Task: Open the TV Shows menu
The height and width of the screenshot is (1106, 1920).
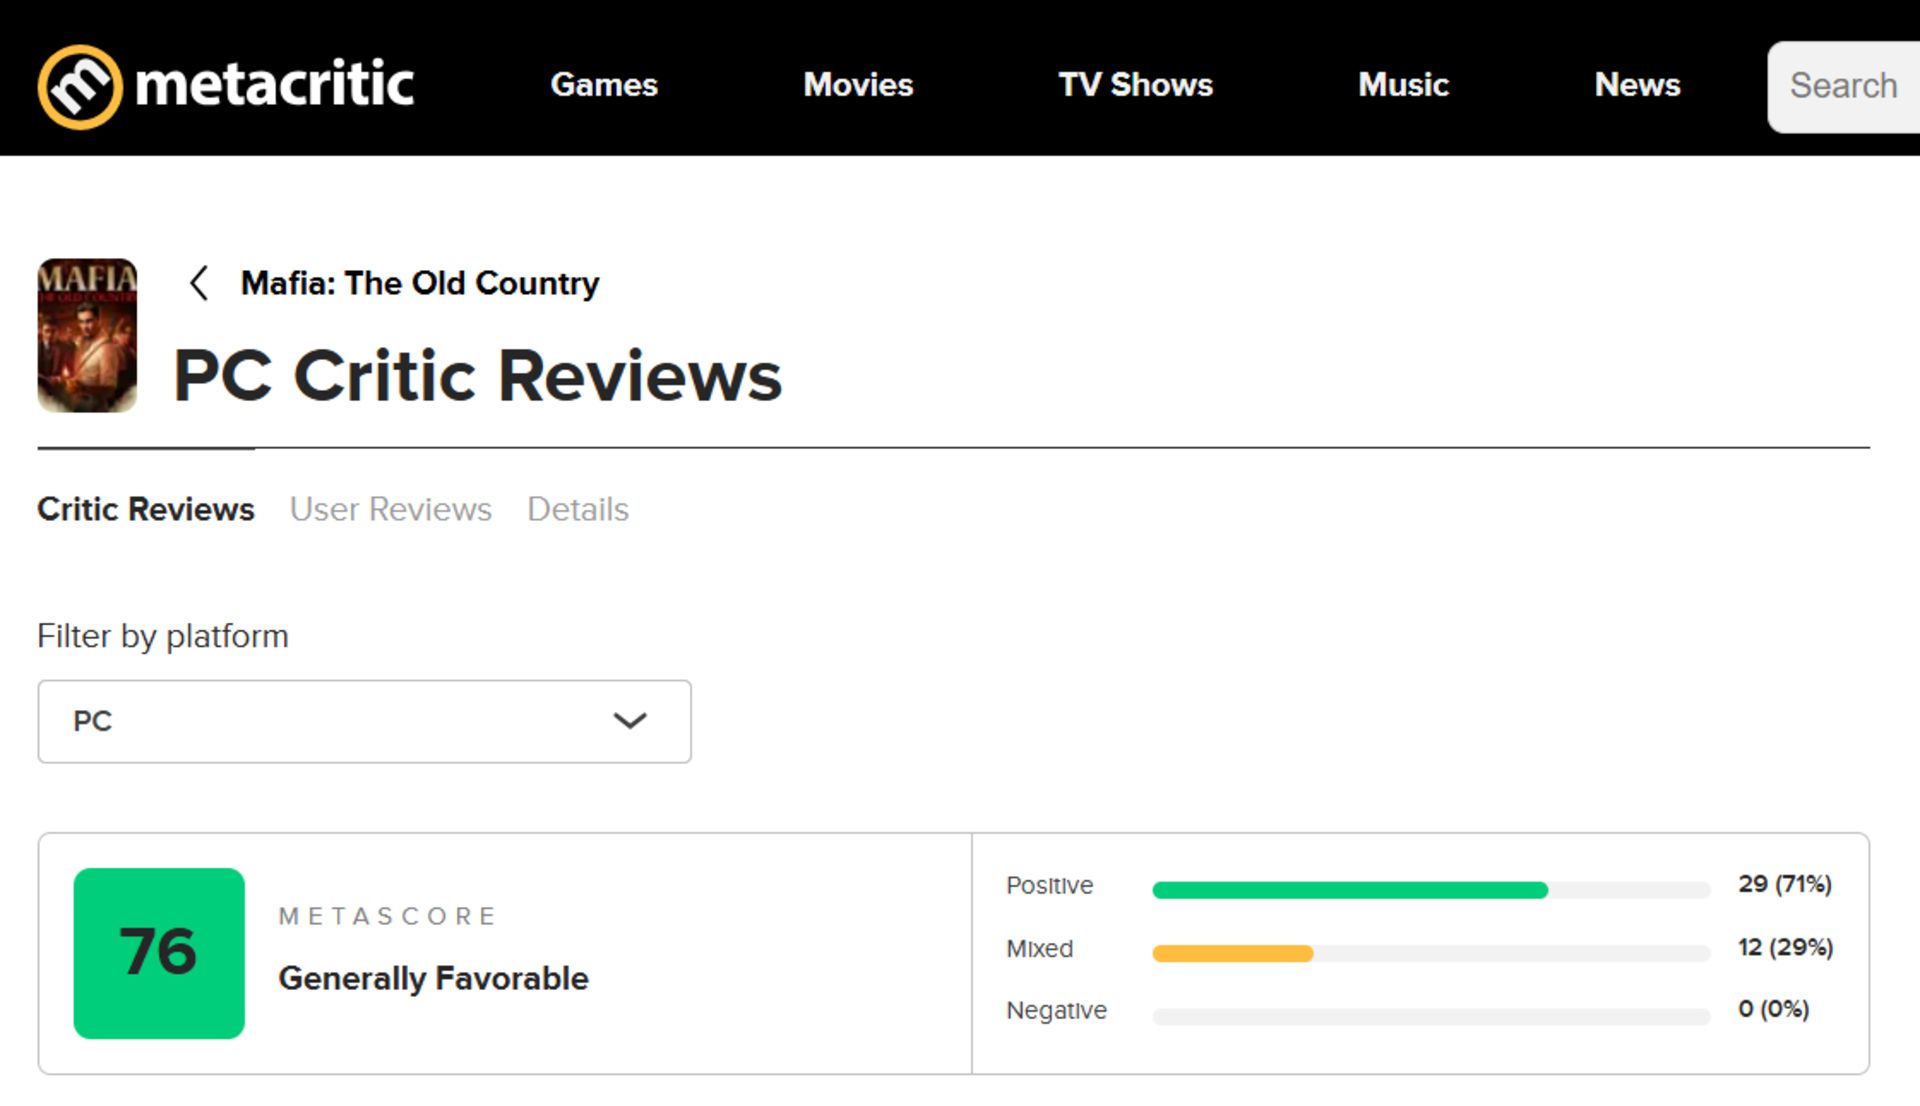Action: point(1135,85)
